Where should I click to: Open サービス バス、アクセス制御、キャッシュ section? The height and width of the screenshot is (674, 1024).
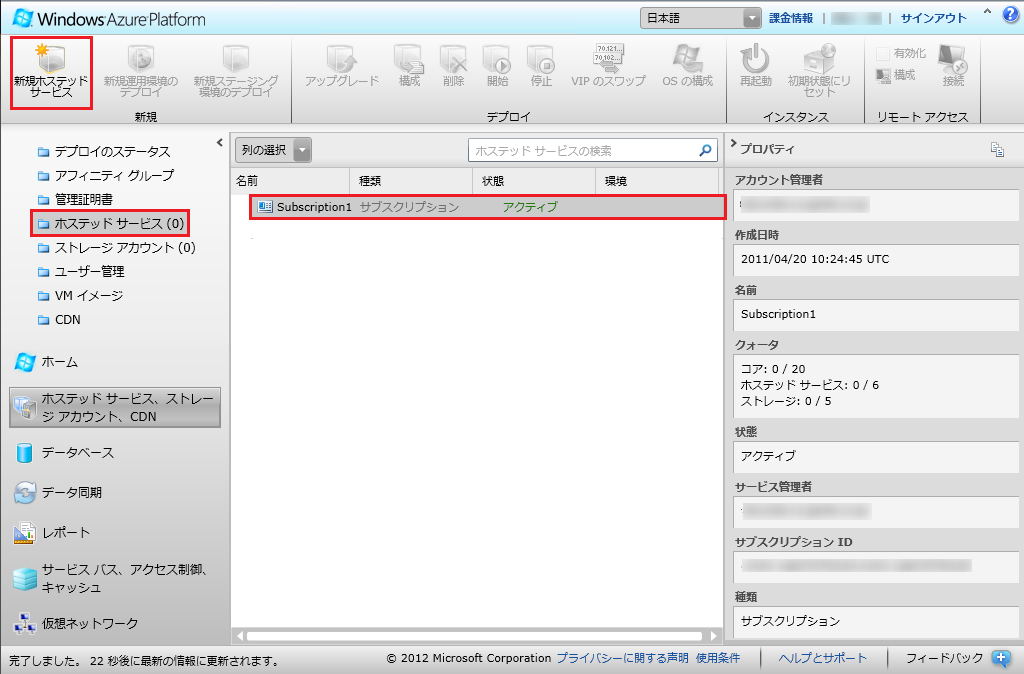[111, 579]
